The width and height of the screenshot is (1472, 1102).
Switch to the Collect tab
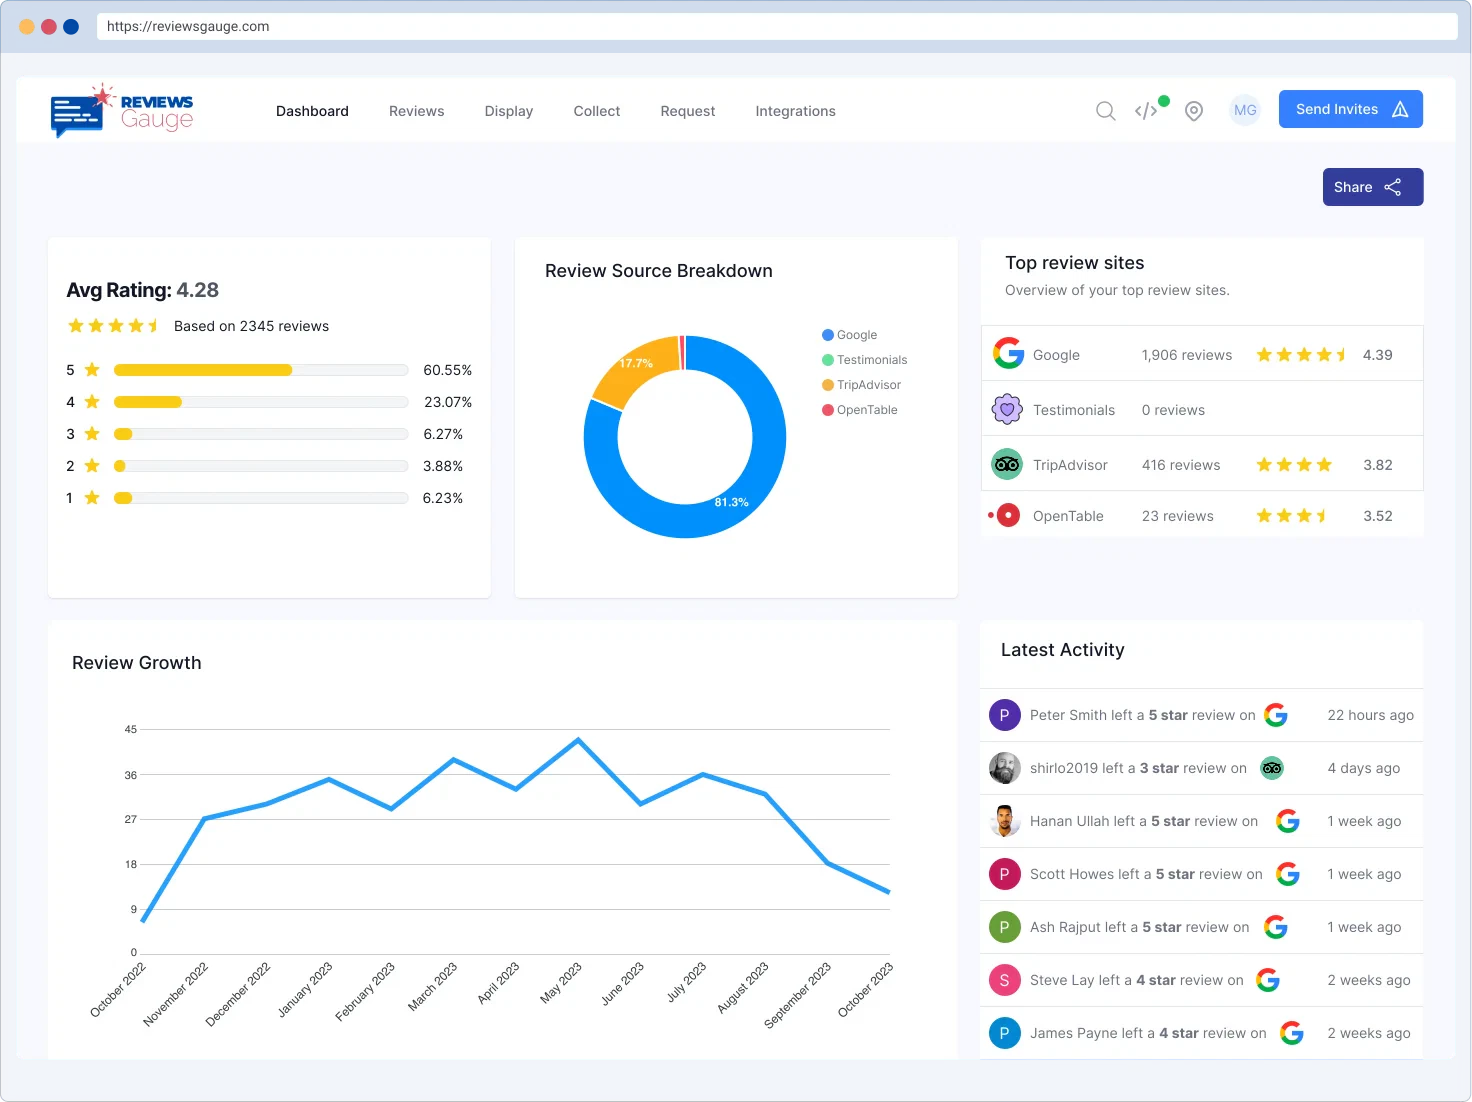point(596,111)
